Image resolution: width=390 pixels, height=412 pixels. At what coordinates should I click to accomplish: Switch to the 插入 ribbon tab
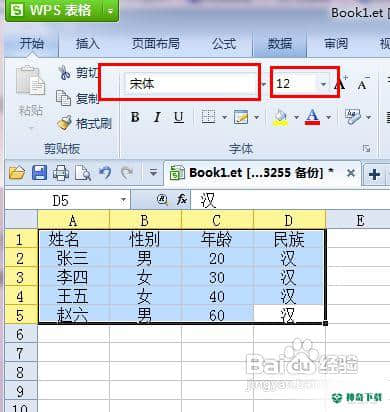click(88, 43)
